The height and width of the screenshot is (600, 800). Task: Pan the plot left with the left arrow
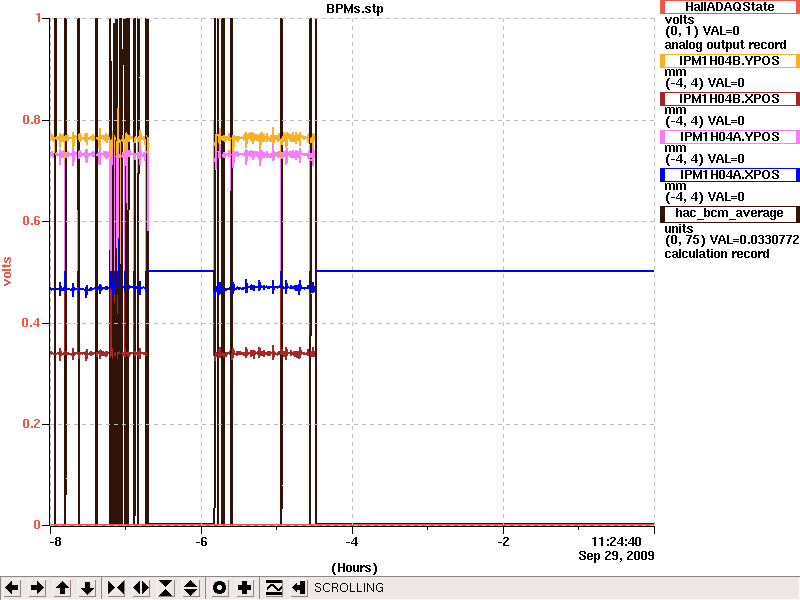pyautogui.click(x=12, y=588)
